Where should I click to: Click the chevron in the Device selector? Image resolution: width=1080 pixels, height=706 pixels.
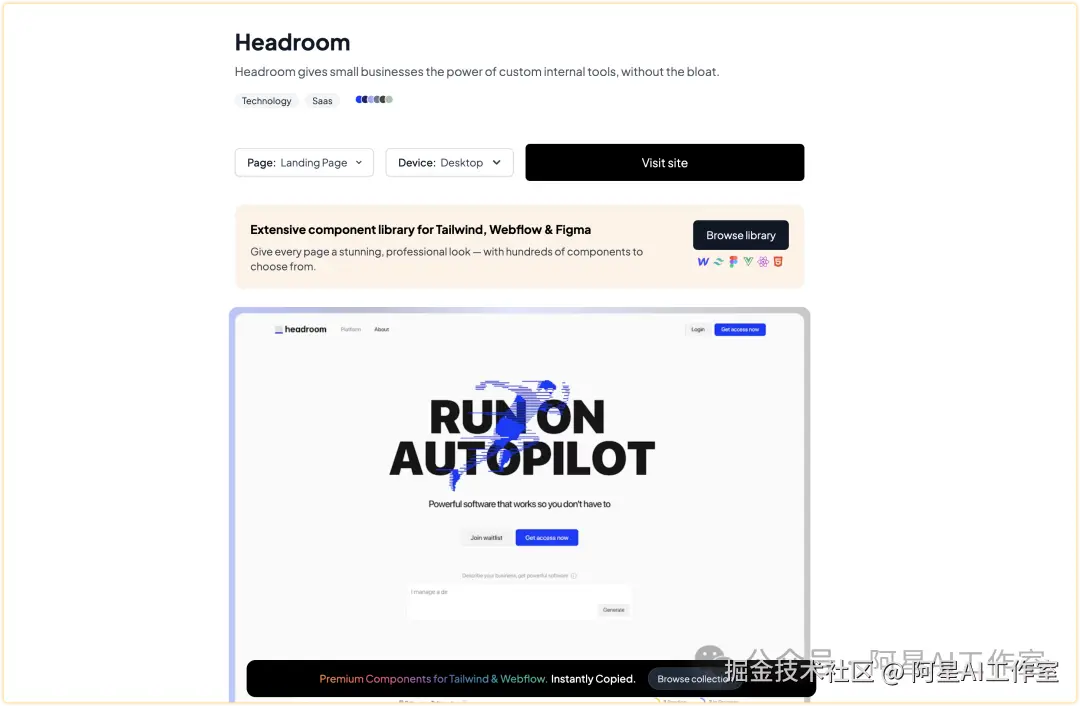pos(497,163)
